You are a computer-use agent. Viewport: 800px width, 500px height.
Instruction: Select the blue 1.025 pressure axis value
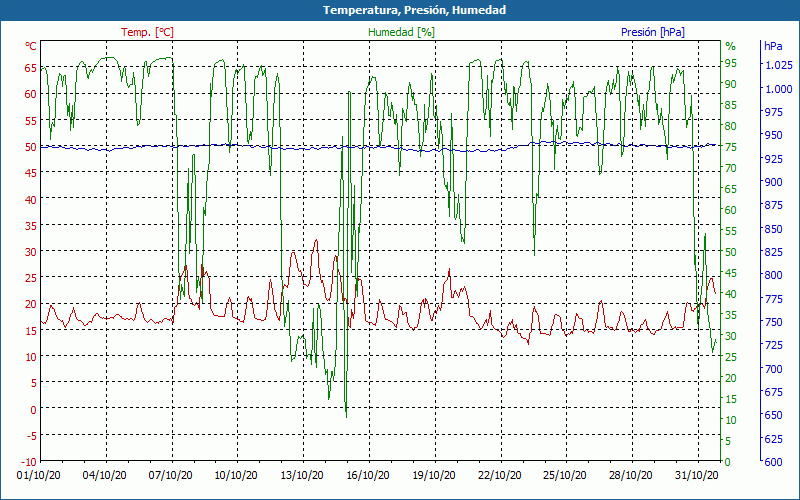[779, 65]
